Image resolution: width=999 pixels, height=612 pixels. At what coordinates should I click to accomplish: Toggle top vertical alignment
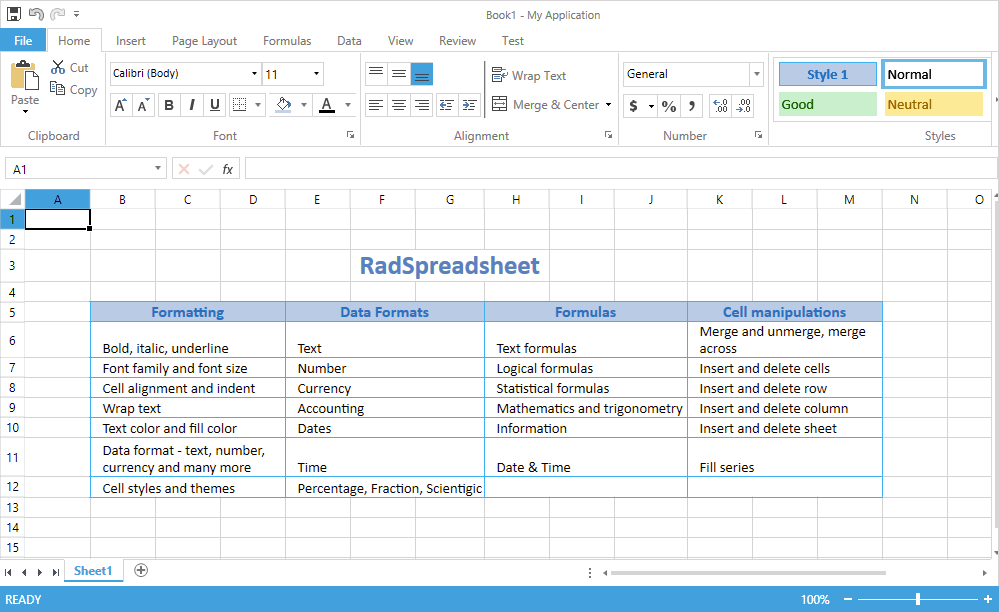tap(375, 74)
